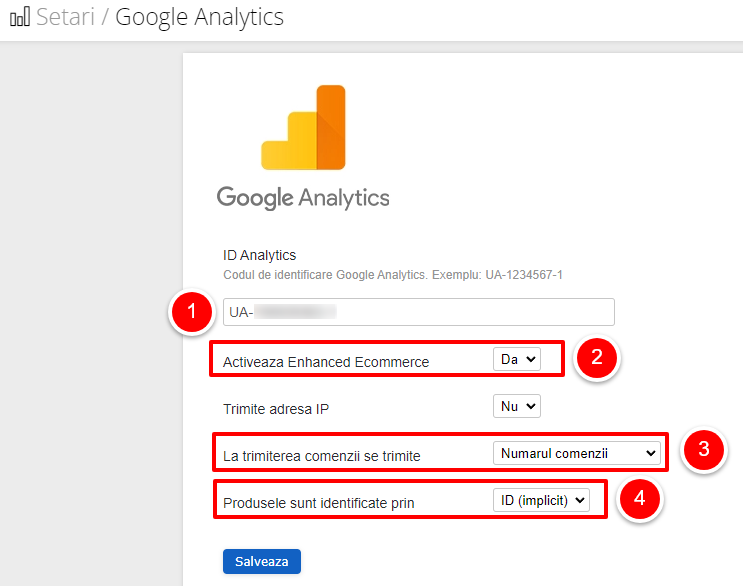Screen dimensions: 743x586
Task: Click the bar chart icon beside Setari
Action: [x=20, y=17]
